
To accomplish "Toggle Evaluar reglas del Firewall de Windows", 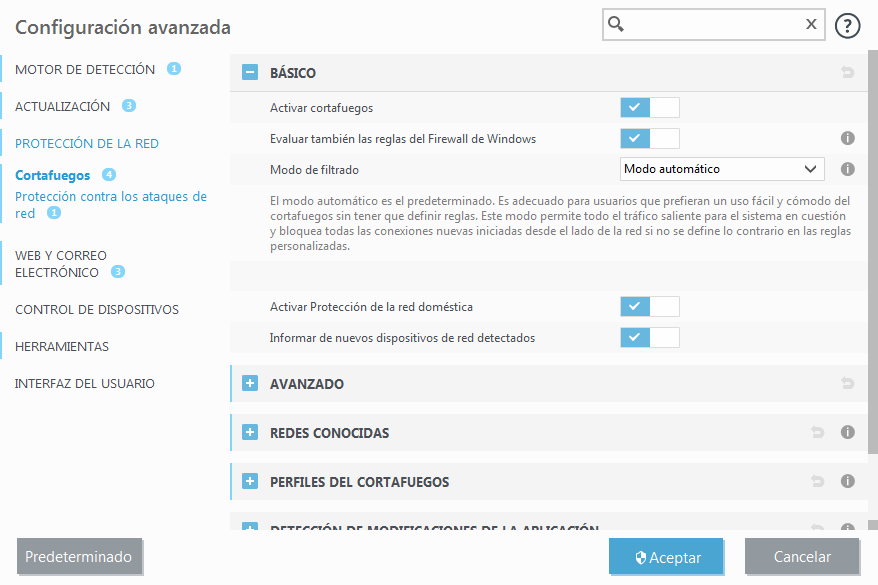I will pyautogui.click(x=650, y=138).
